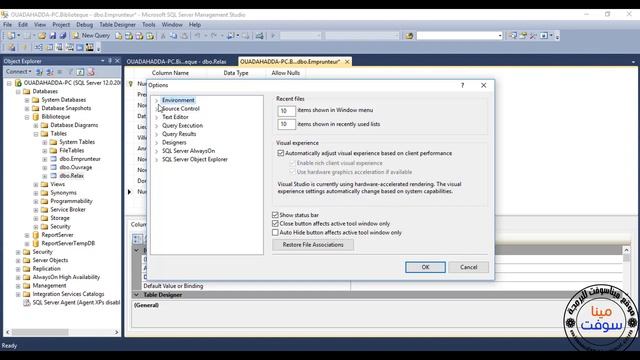Expand System Databases in Object Explorer
640x360 pixels.
click(x=27, y=100)
